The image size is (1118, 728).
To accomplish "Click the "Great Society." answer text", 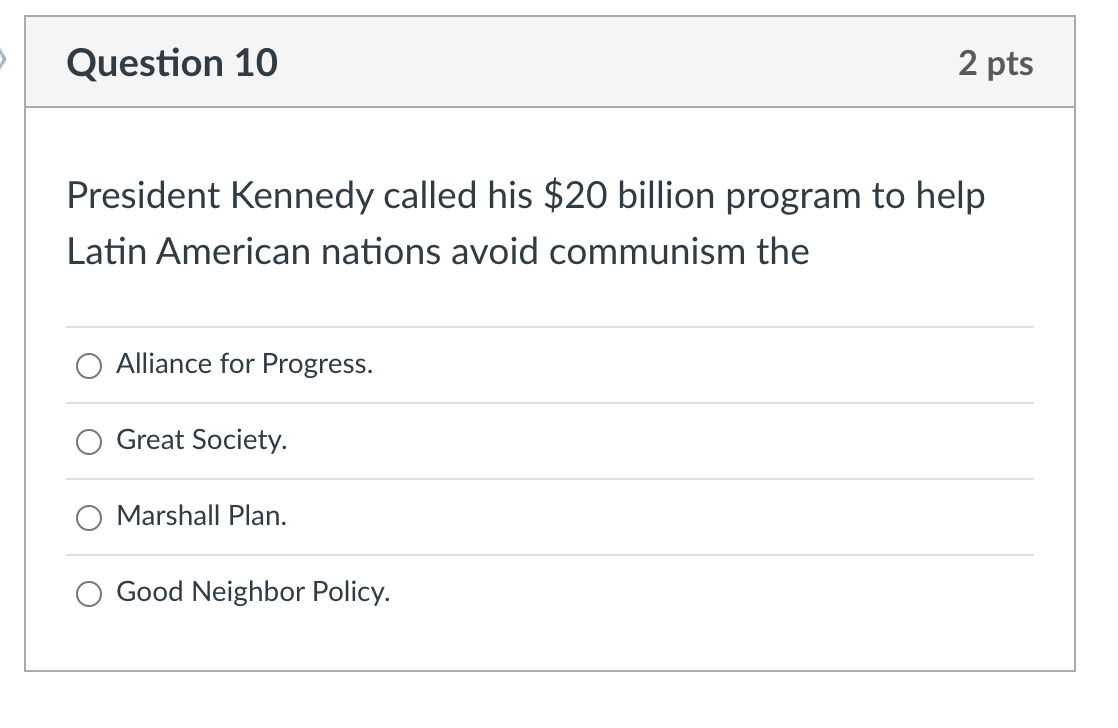I will pos(202,440).
